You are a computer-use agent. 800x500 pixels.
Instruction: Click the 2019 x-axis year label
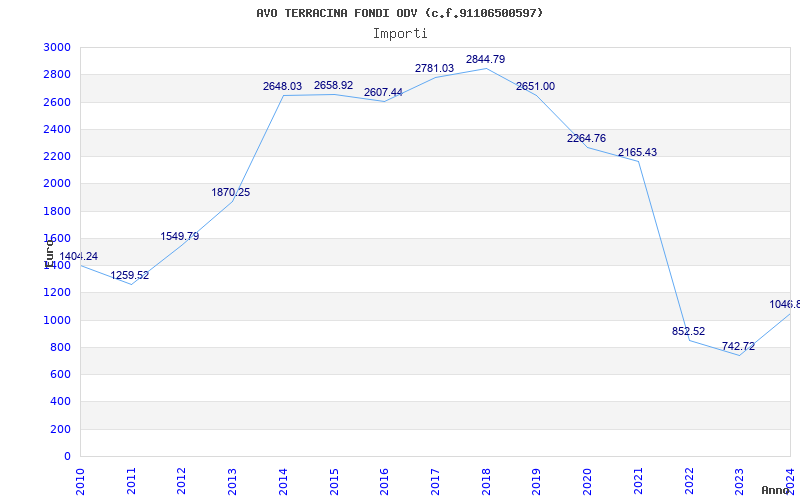[536, 481]
